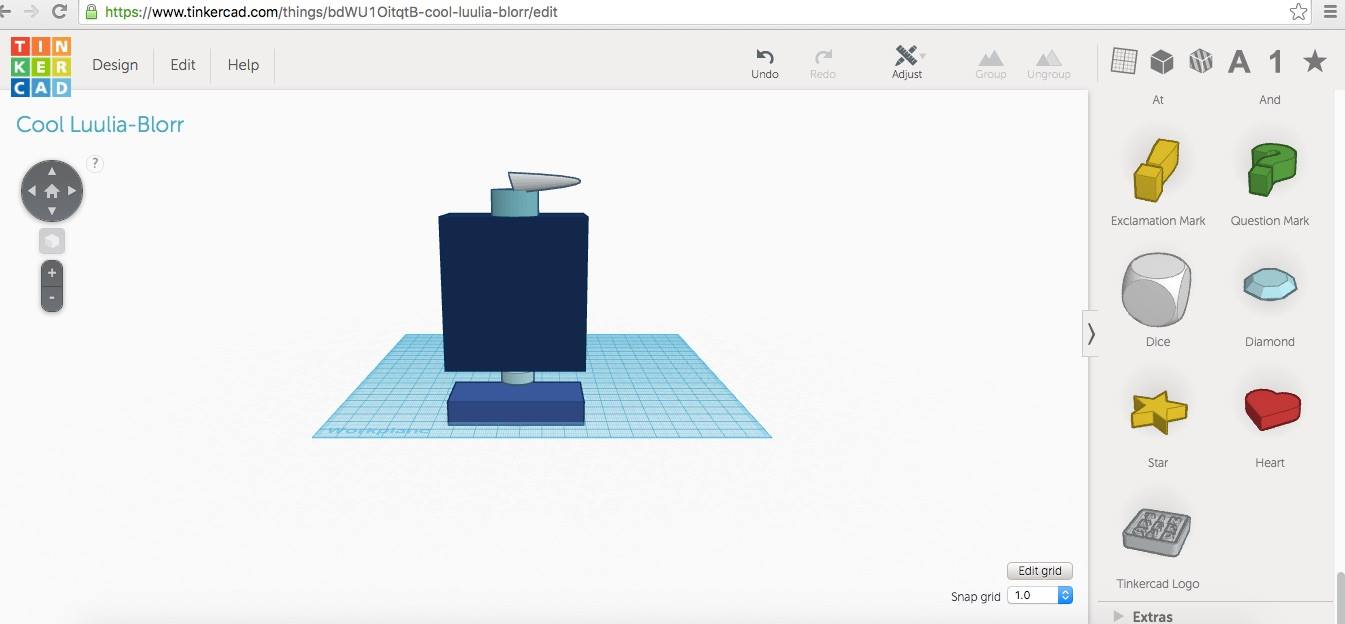Select the workplane grid icon
1345x624 pixels.
pos(1124,62)
